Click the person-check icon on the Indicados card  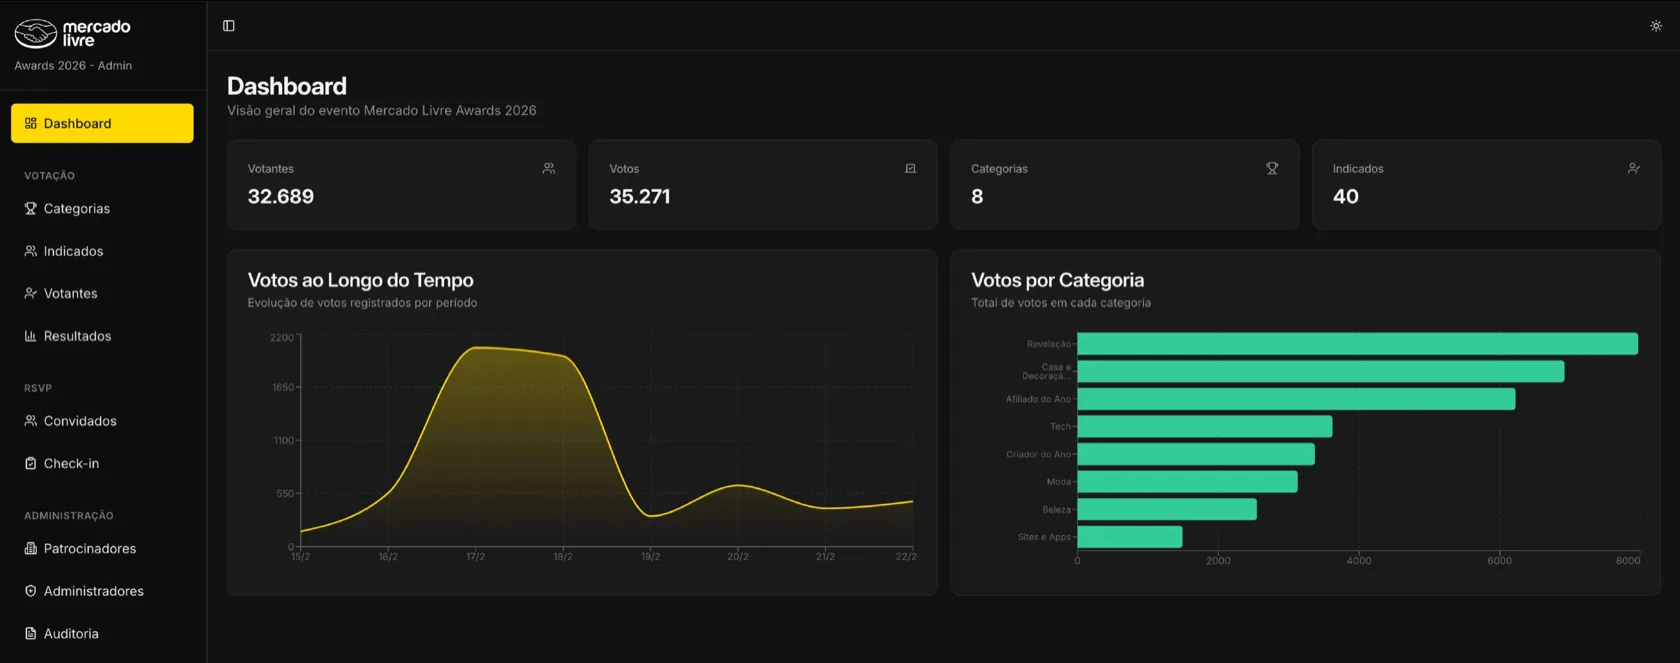pos(1634,168)
